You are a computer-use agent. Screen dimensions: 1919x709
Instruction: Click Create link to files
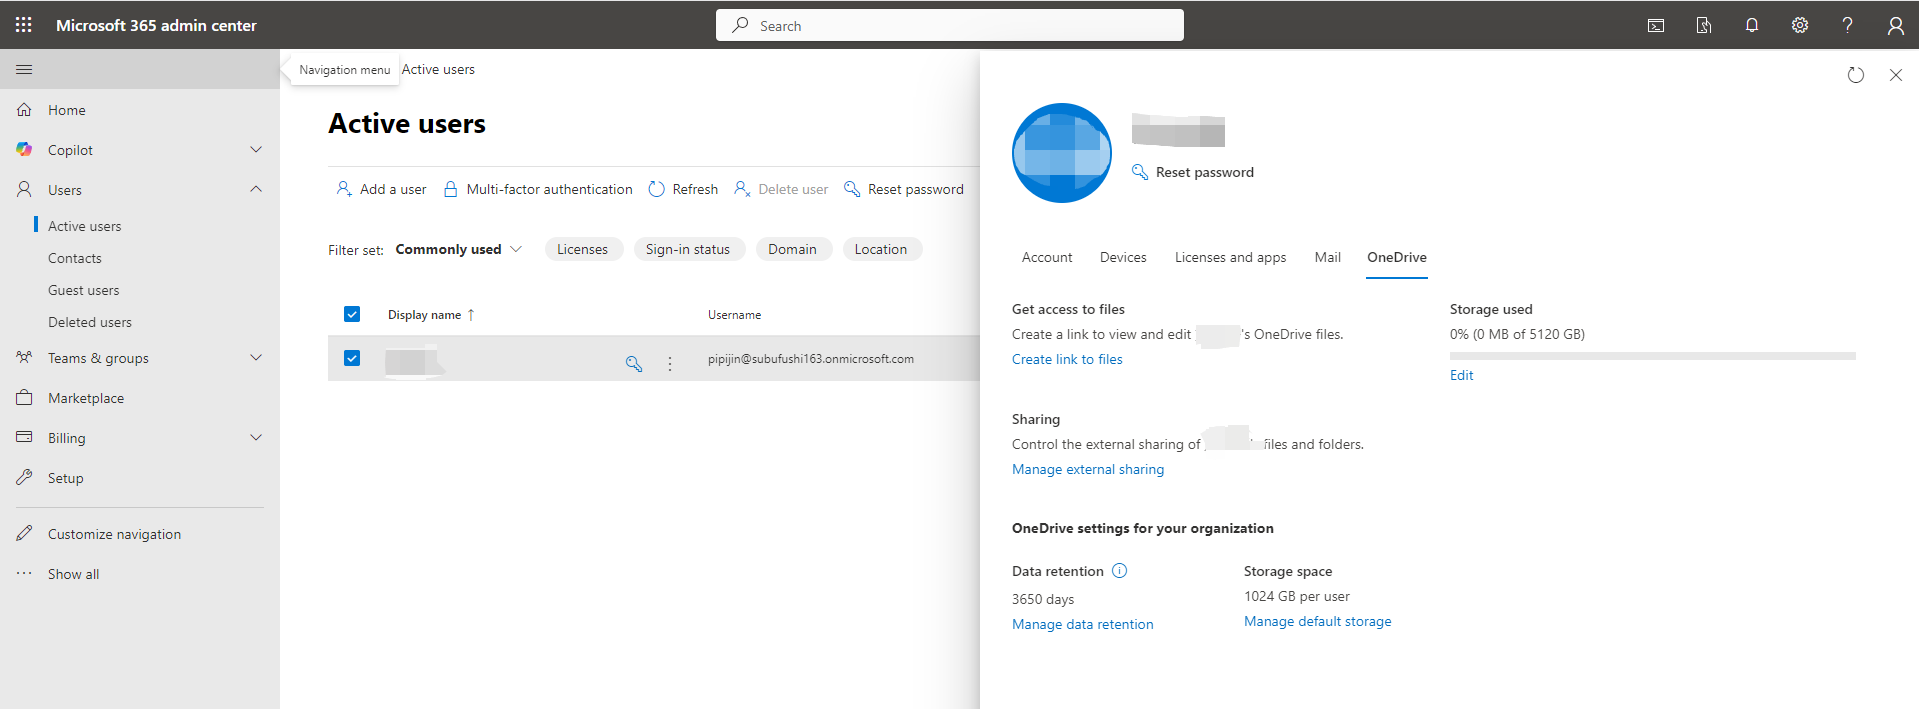tap(1067, 359)
